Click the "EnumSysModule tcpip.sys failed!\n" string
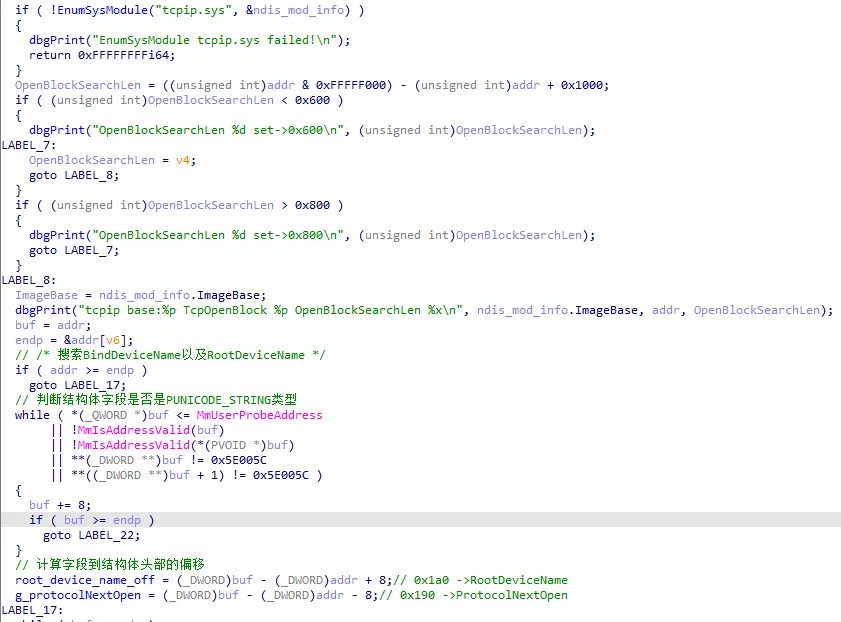 [x=215, y=40]
